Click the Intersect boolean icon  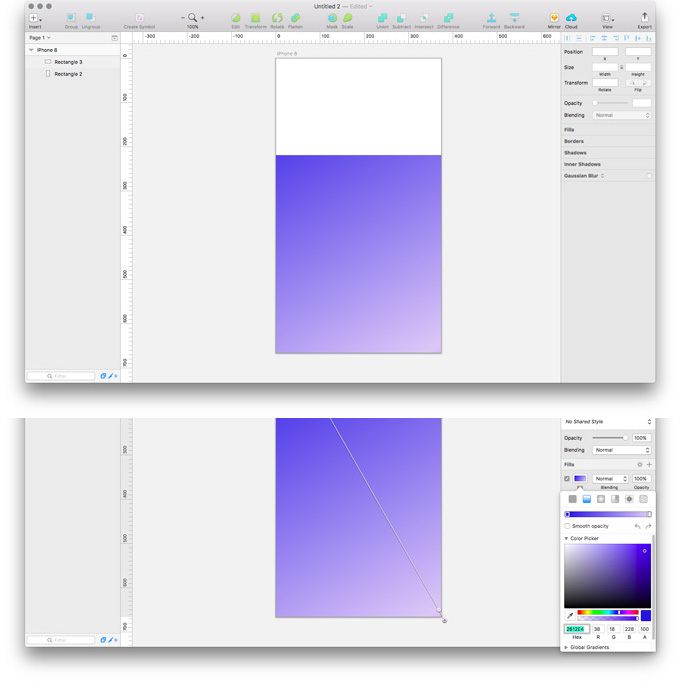[424, 18]
